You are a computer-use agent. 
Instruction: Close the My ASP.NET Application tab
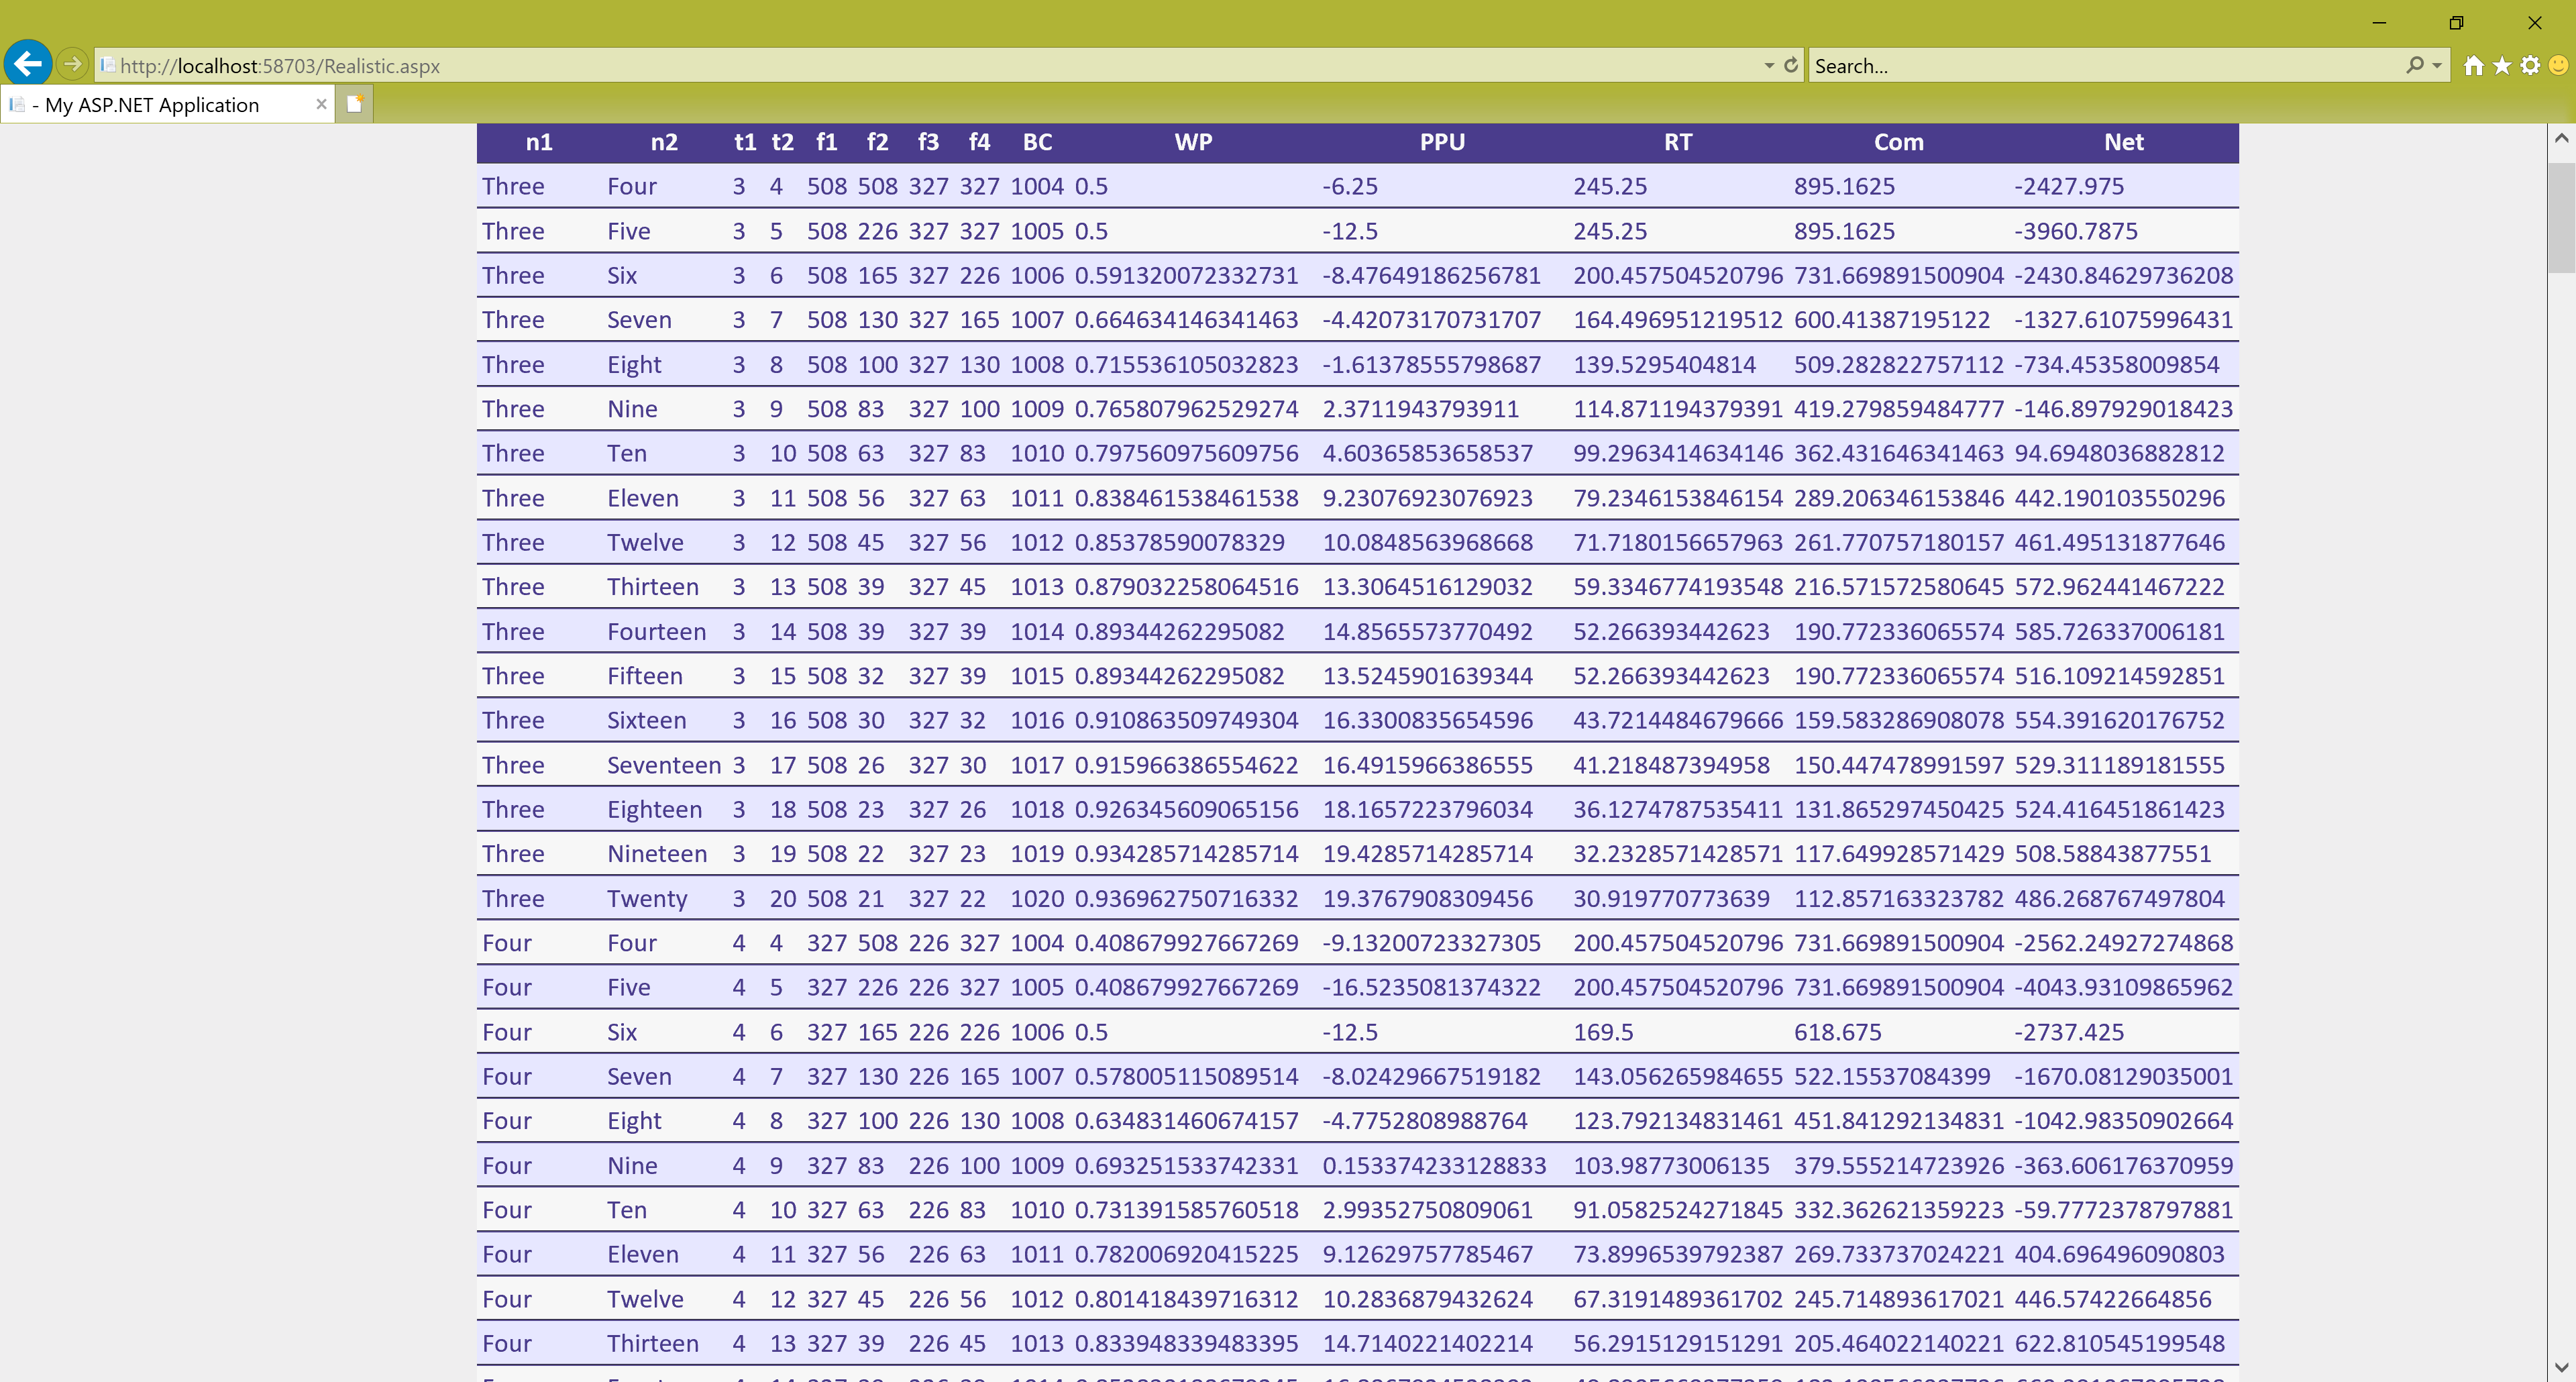[x=321, y=104]
